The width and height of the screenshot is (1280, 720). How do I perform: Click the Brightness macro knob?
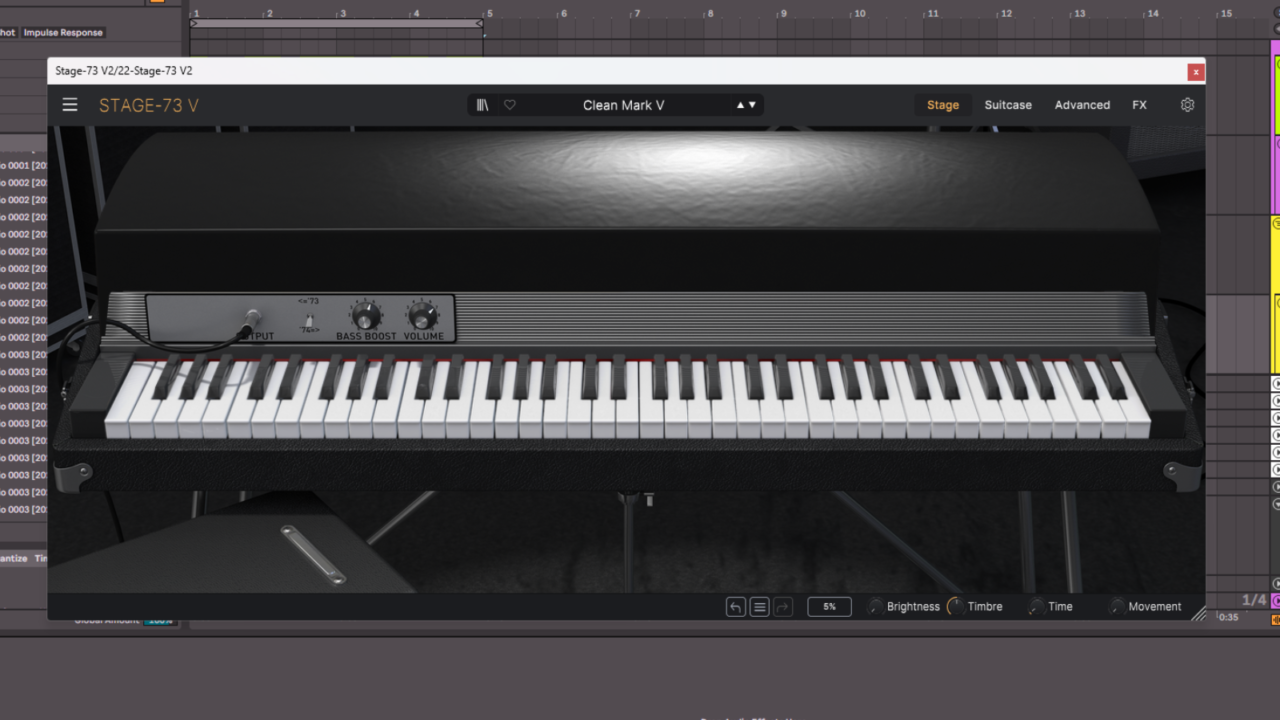tap(876, 607)
